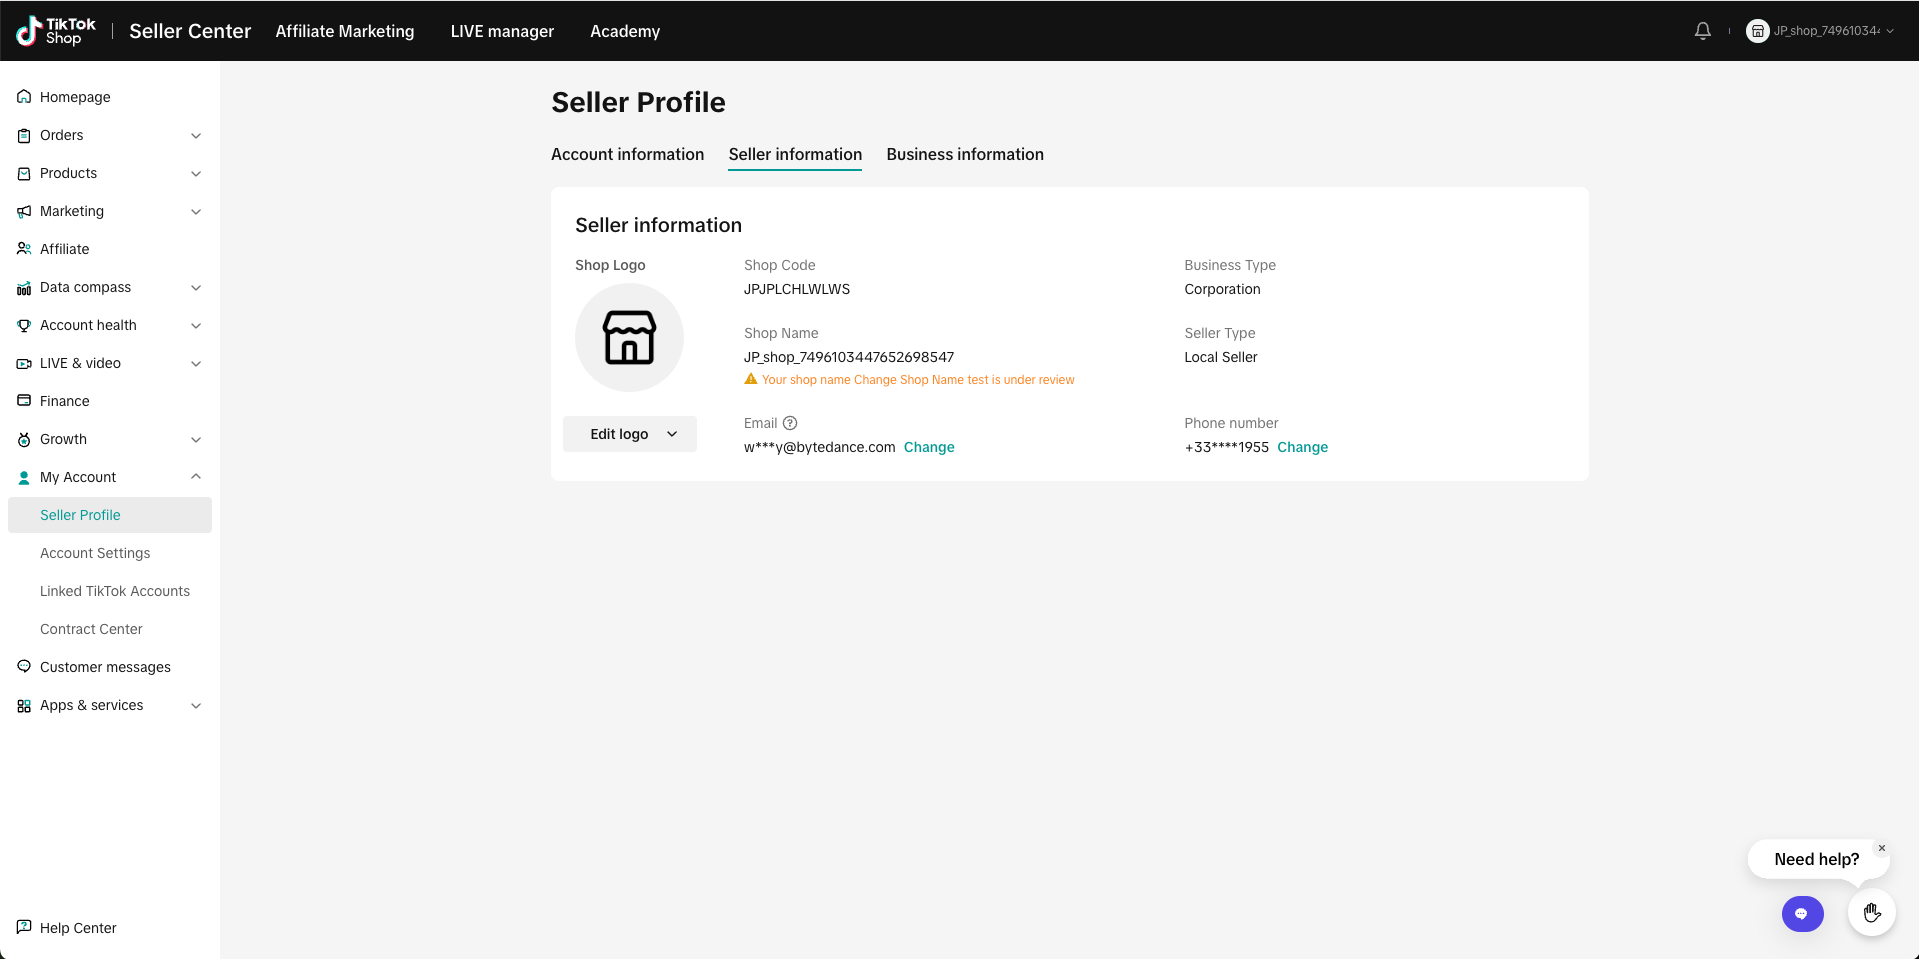Click the My Account person icon

tap(24, 477)
